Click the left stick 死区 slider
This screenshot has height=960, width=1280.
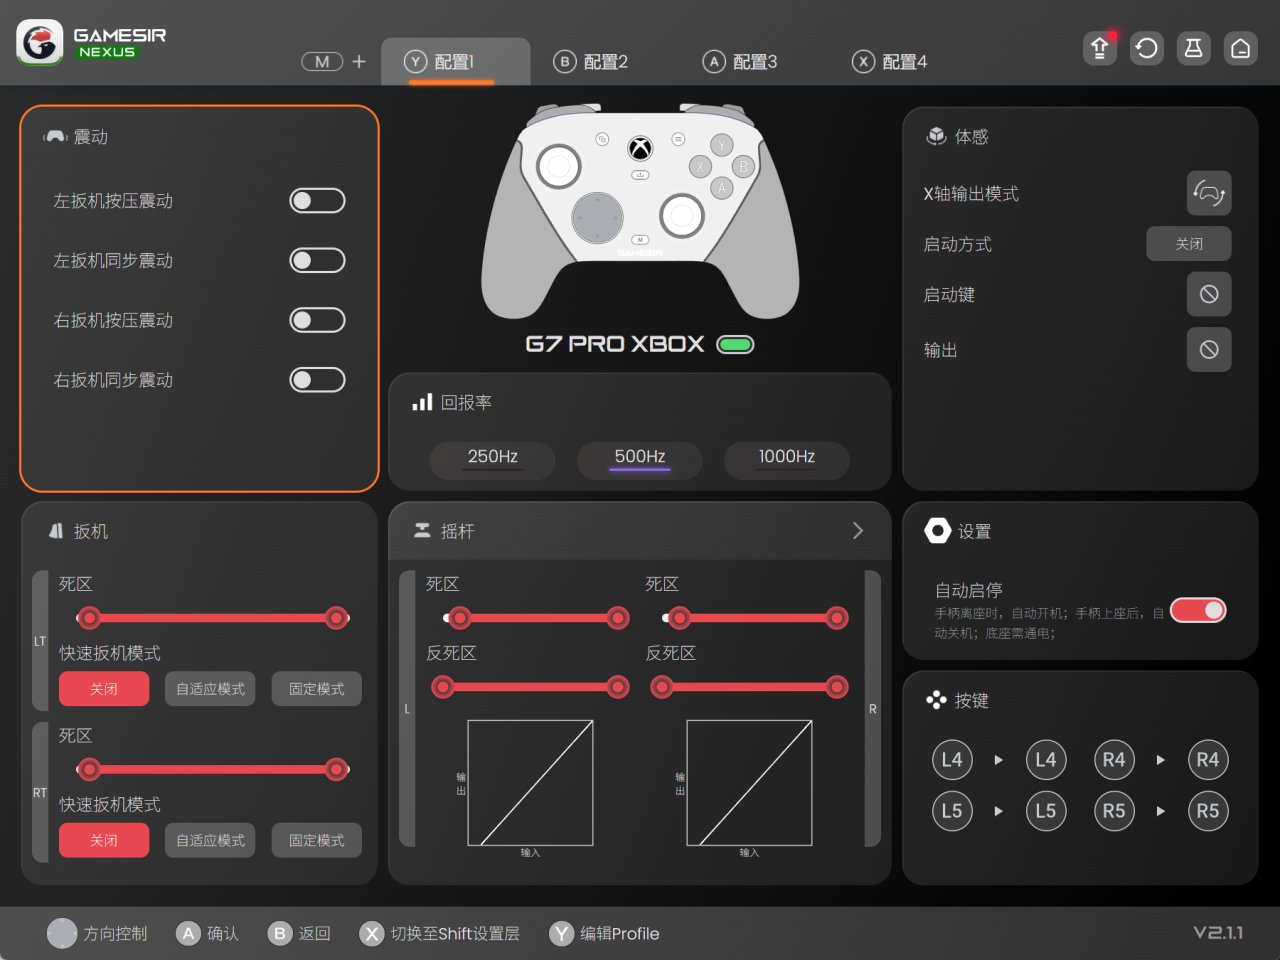[537, 618]
